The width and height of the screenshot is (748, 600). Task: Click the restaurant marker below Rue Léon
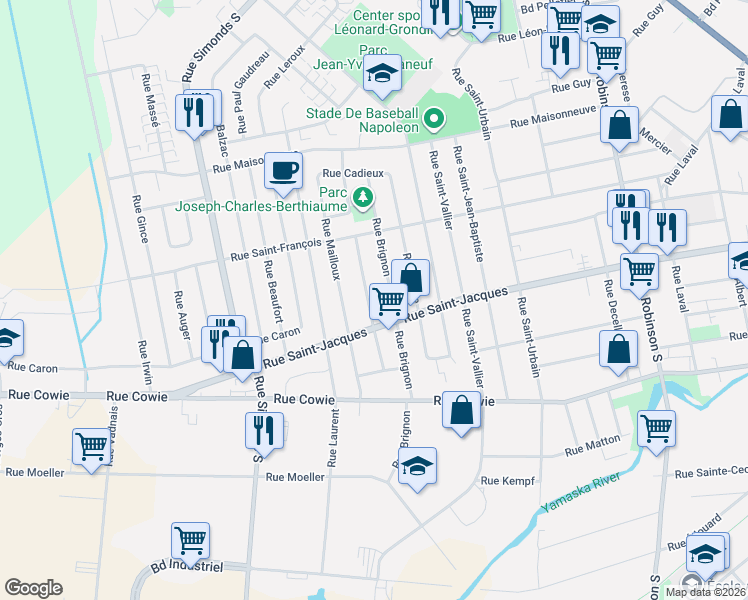(x=561, y=52)
